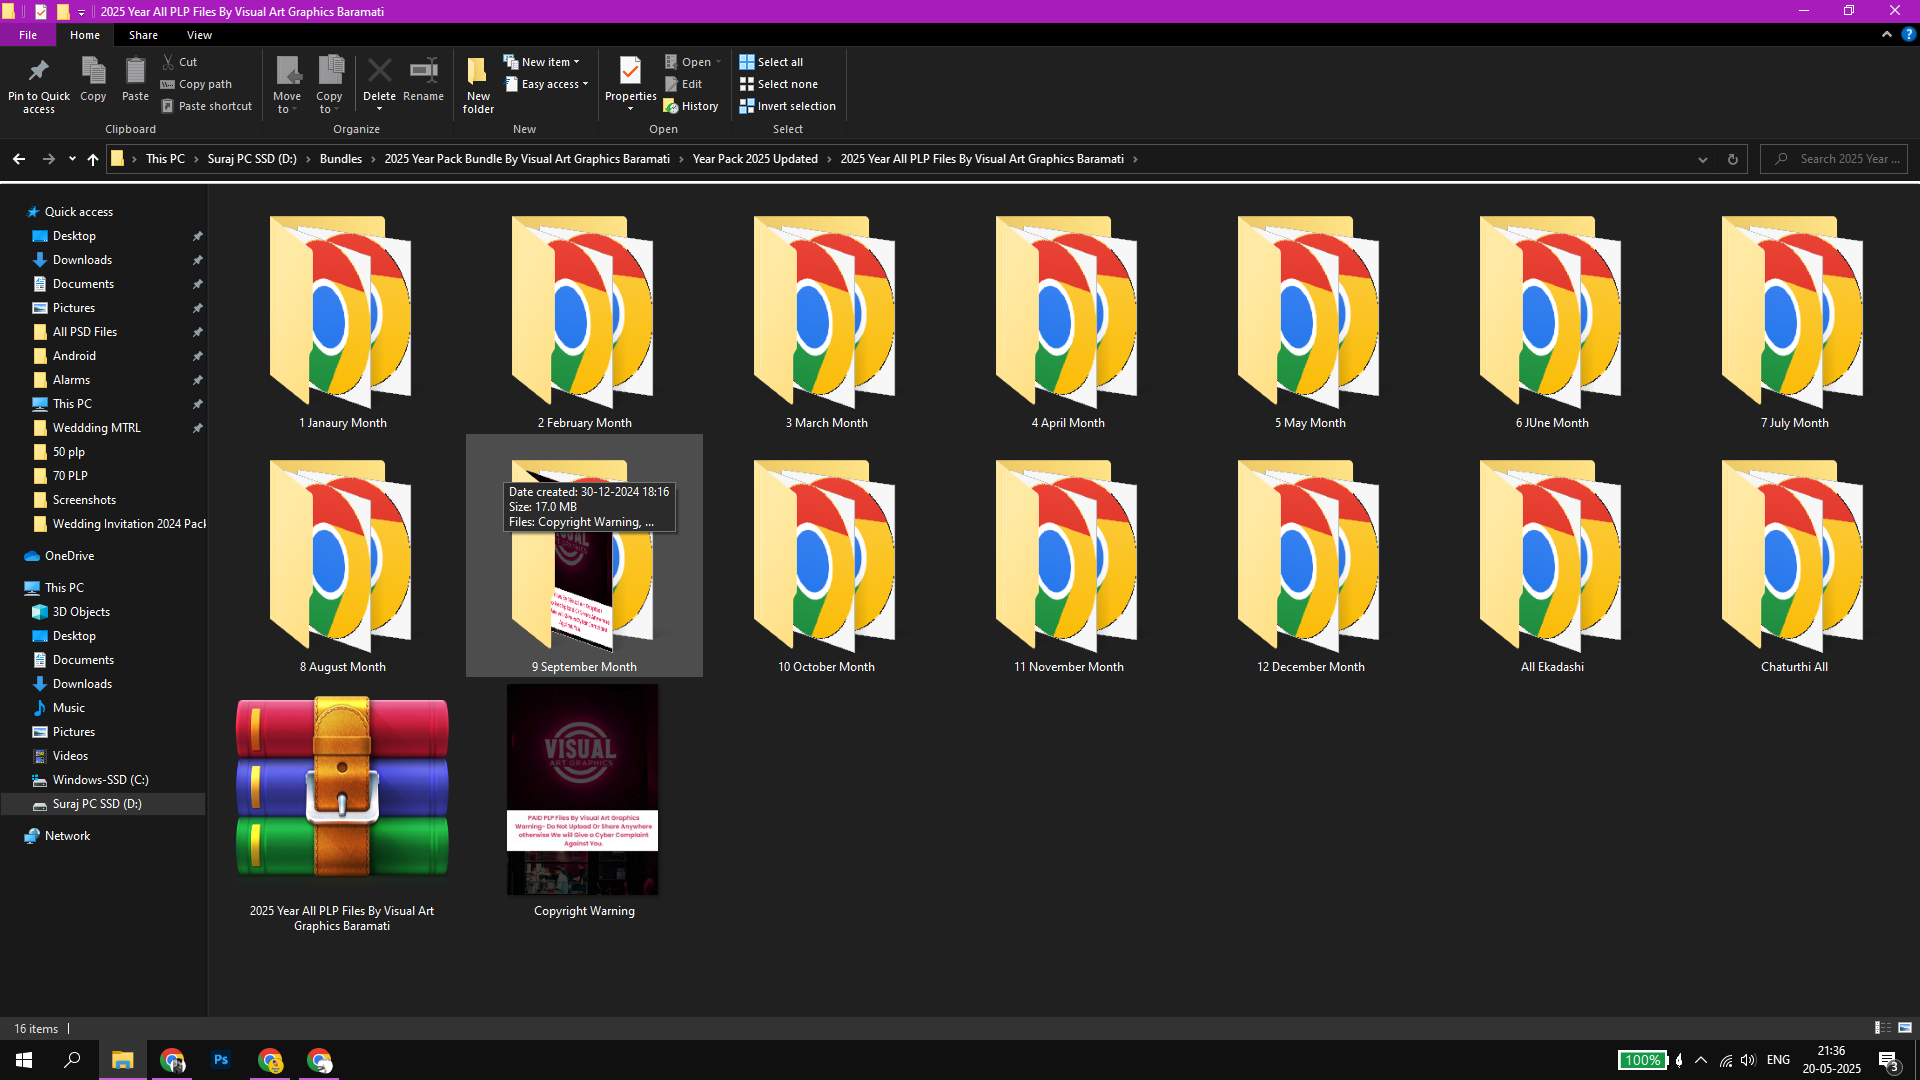Click the Paste icon in ribbon

coord(135,79)
